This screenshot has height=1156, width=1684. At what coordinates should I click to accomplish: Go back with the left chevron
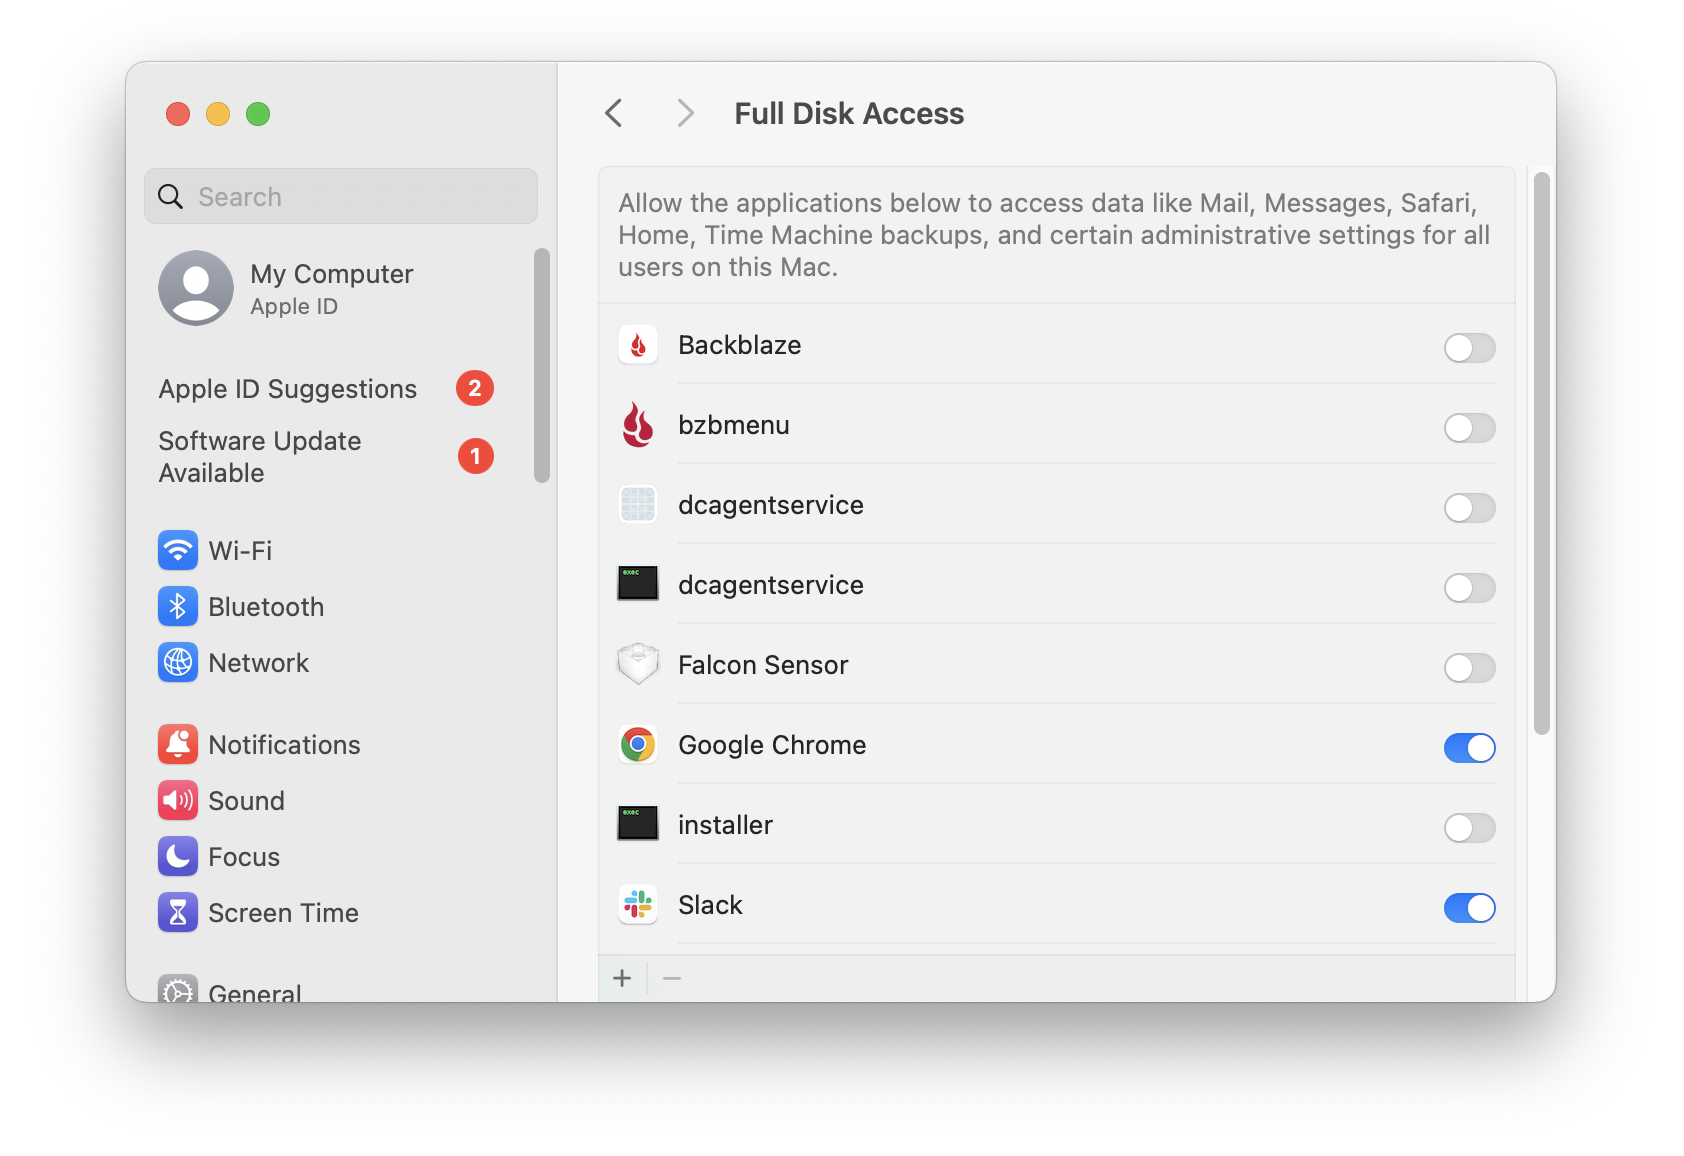click(614, 113)
